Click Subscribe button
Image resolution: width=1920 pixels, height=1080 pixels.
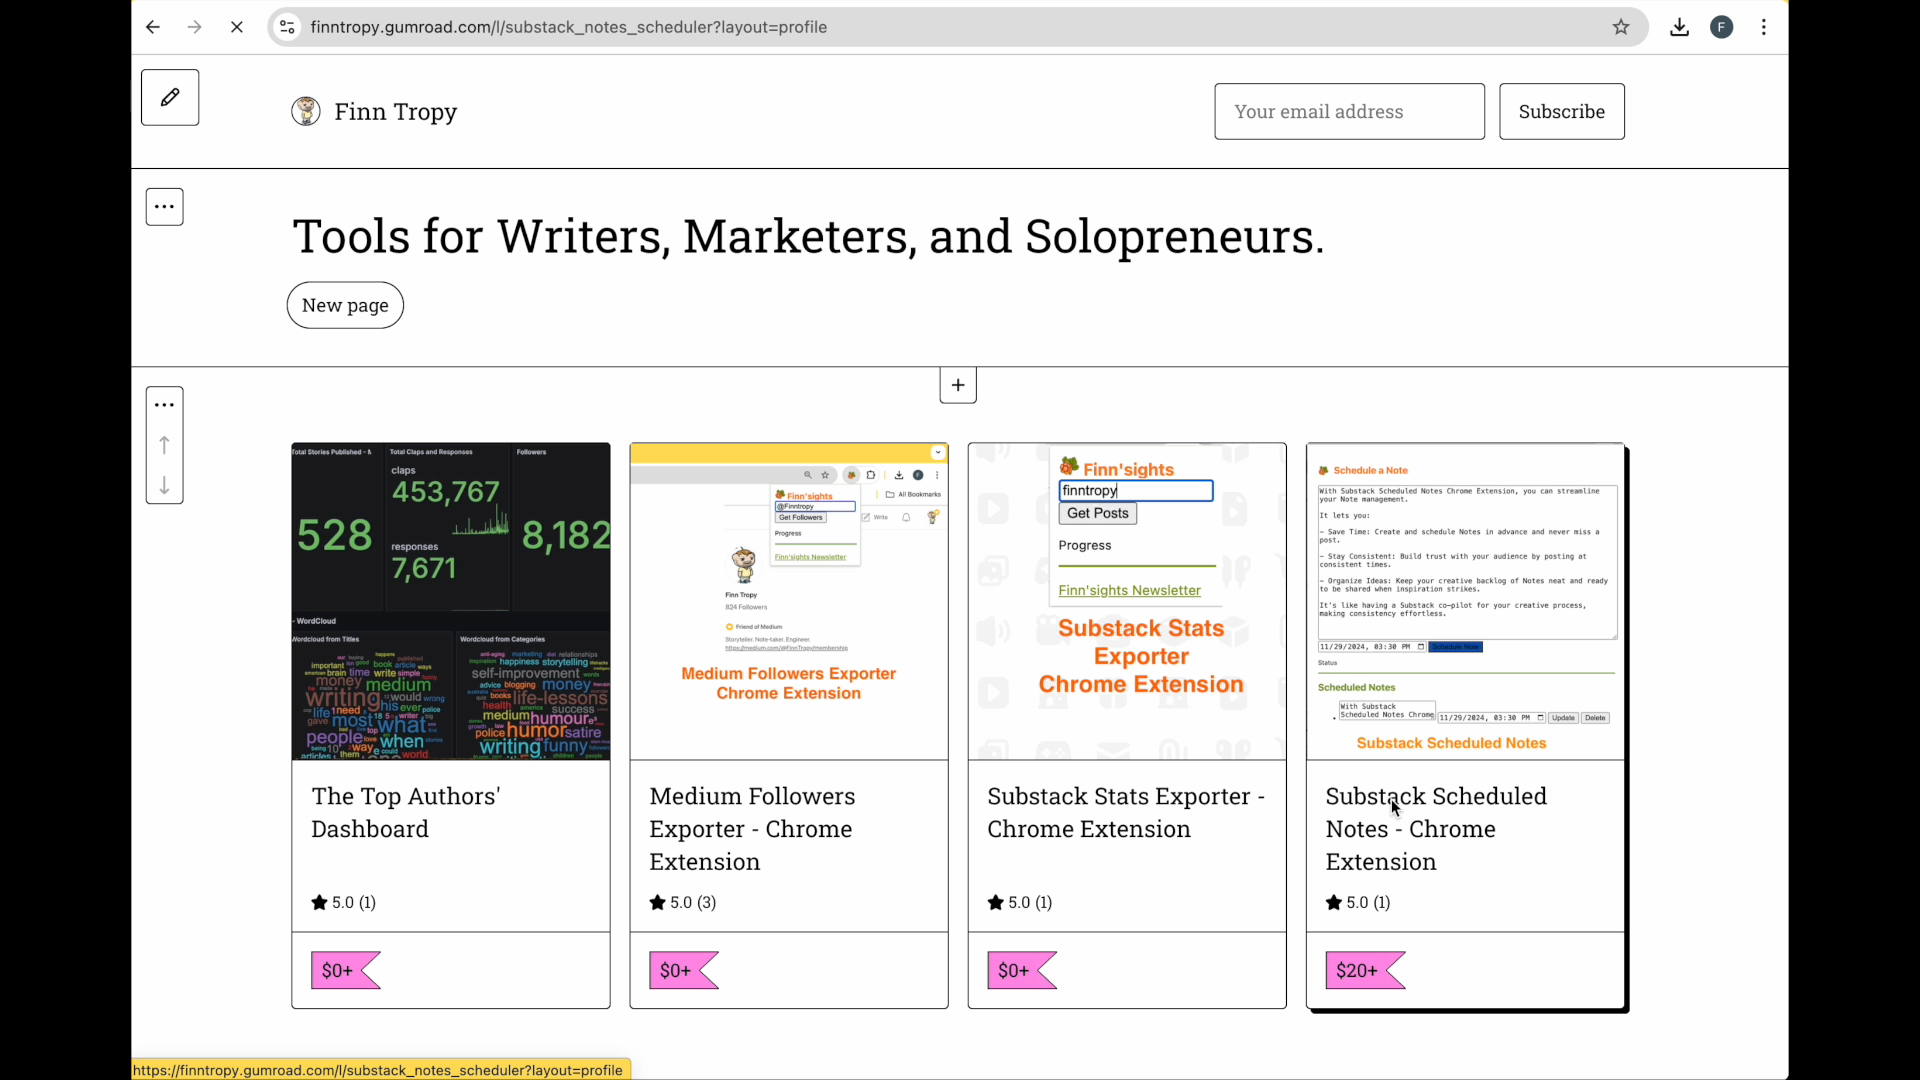coord(1561,111)
